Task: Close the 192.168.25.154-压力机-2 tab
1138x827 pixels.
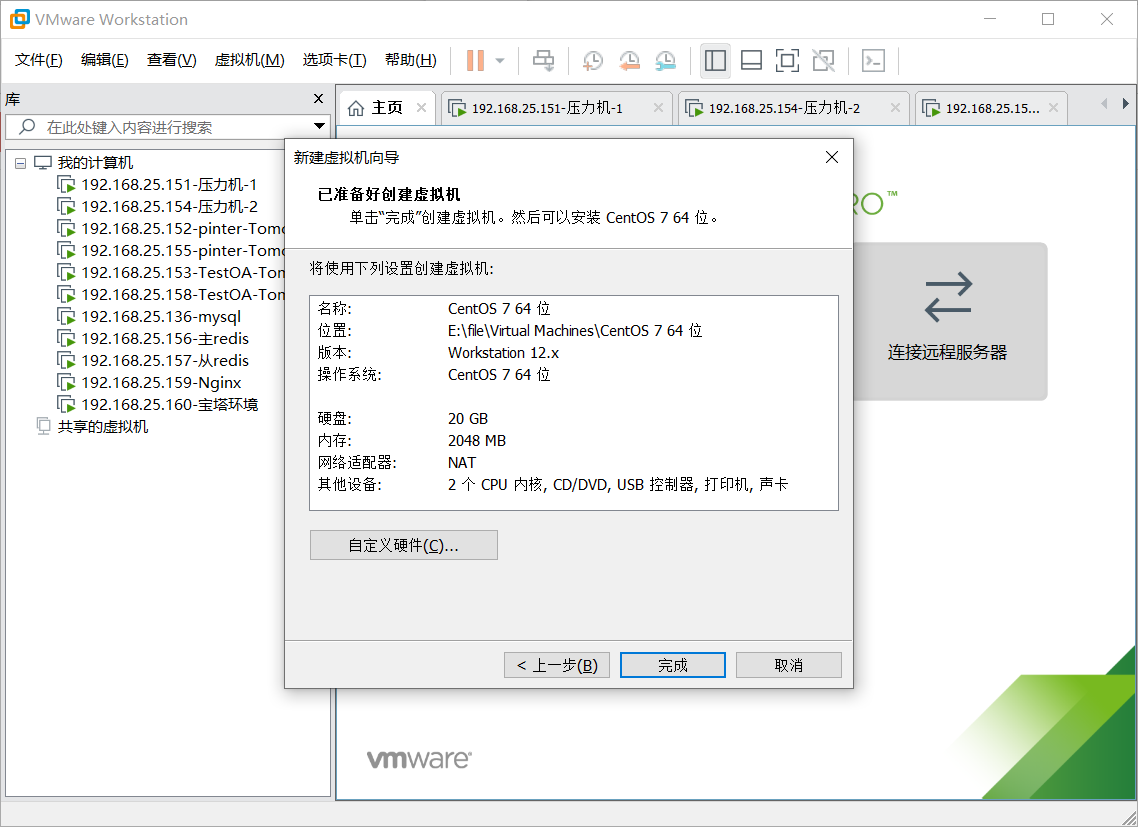Action: (895, 107)
